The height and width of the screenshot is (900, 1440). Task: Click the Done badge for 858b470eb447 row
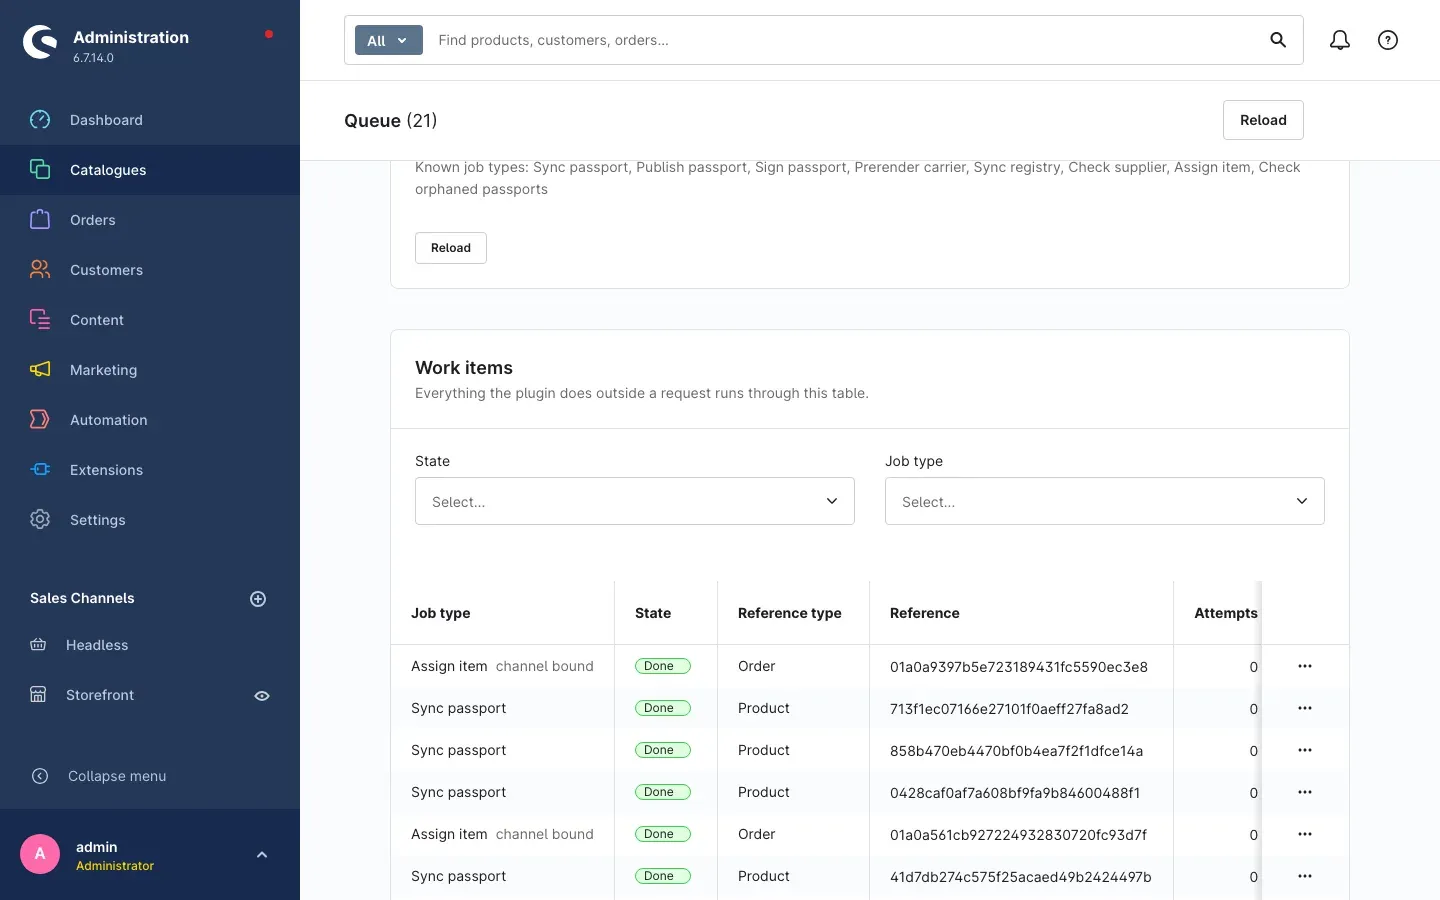pos(662,750)
